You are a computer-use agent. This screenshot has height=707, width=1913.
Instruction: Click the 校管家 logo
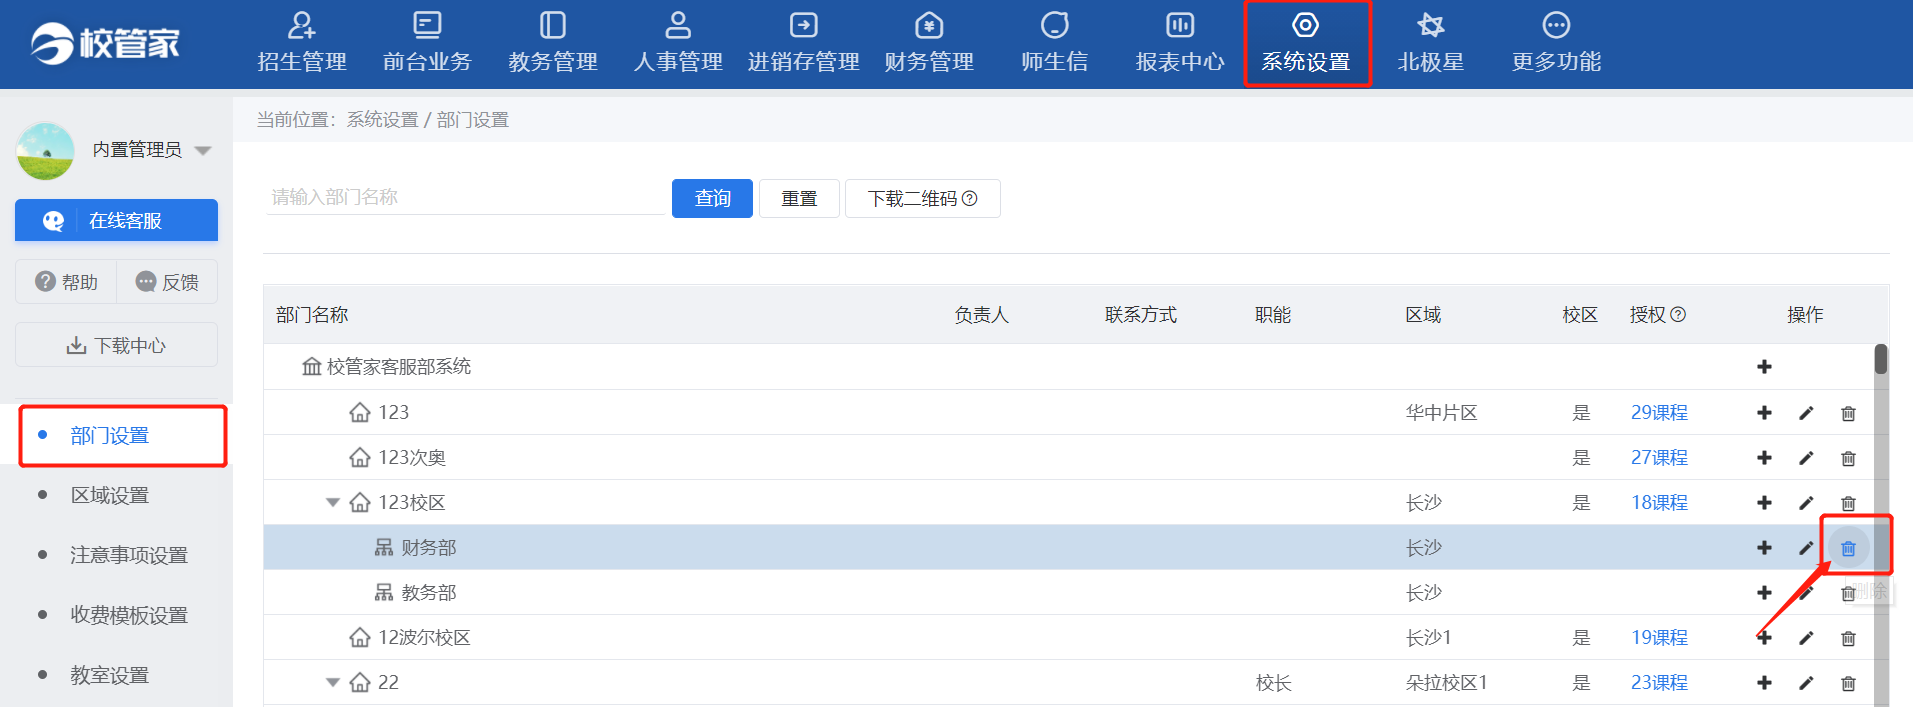click(x=106, y=43)
